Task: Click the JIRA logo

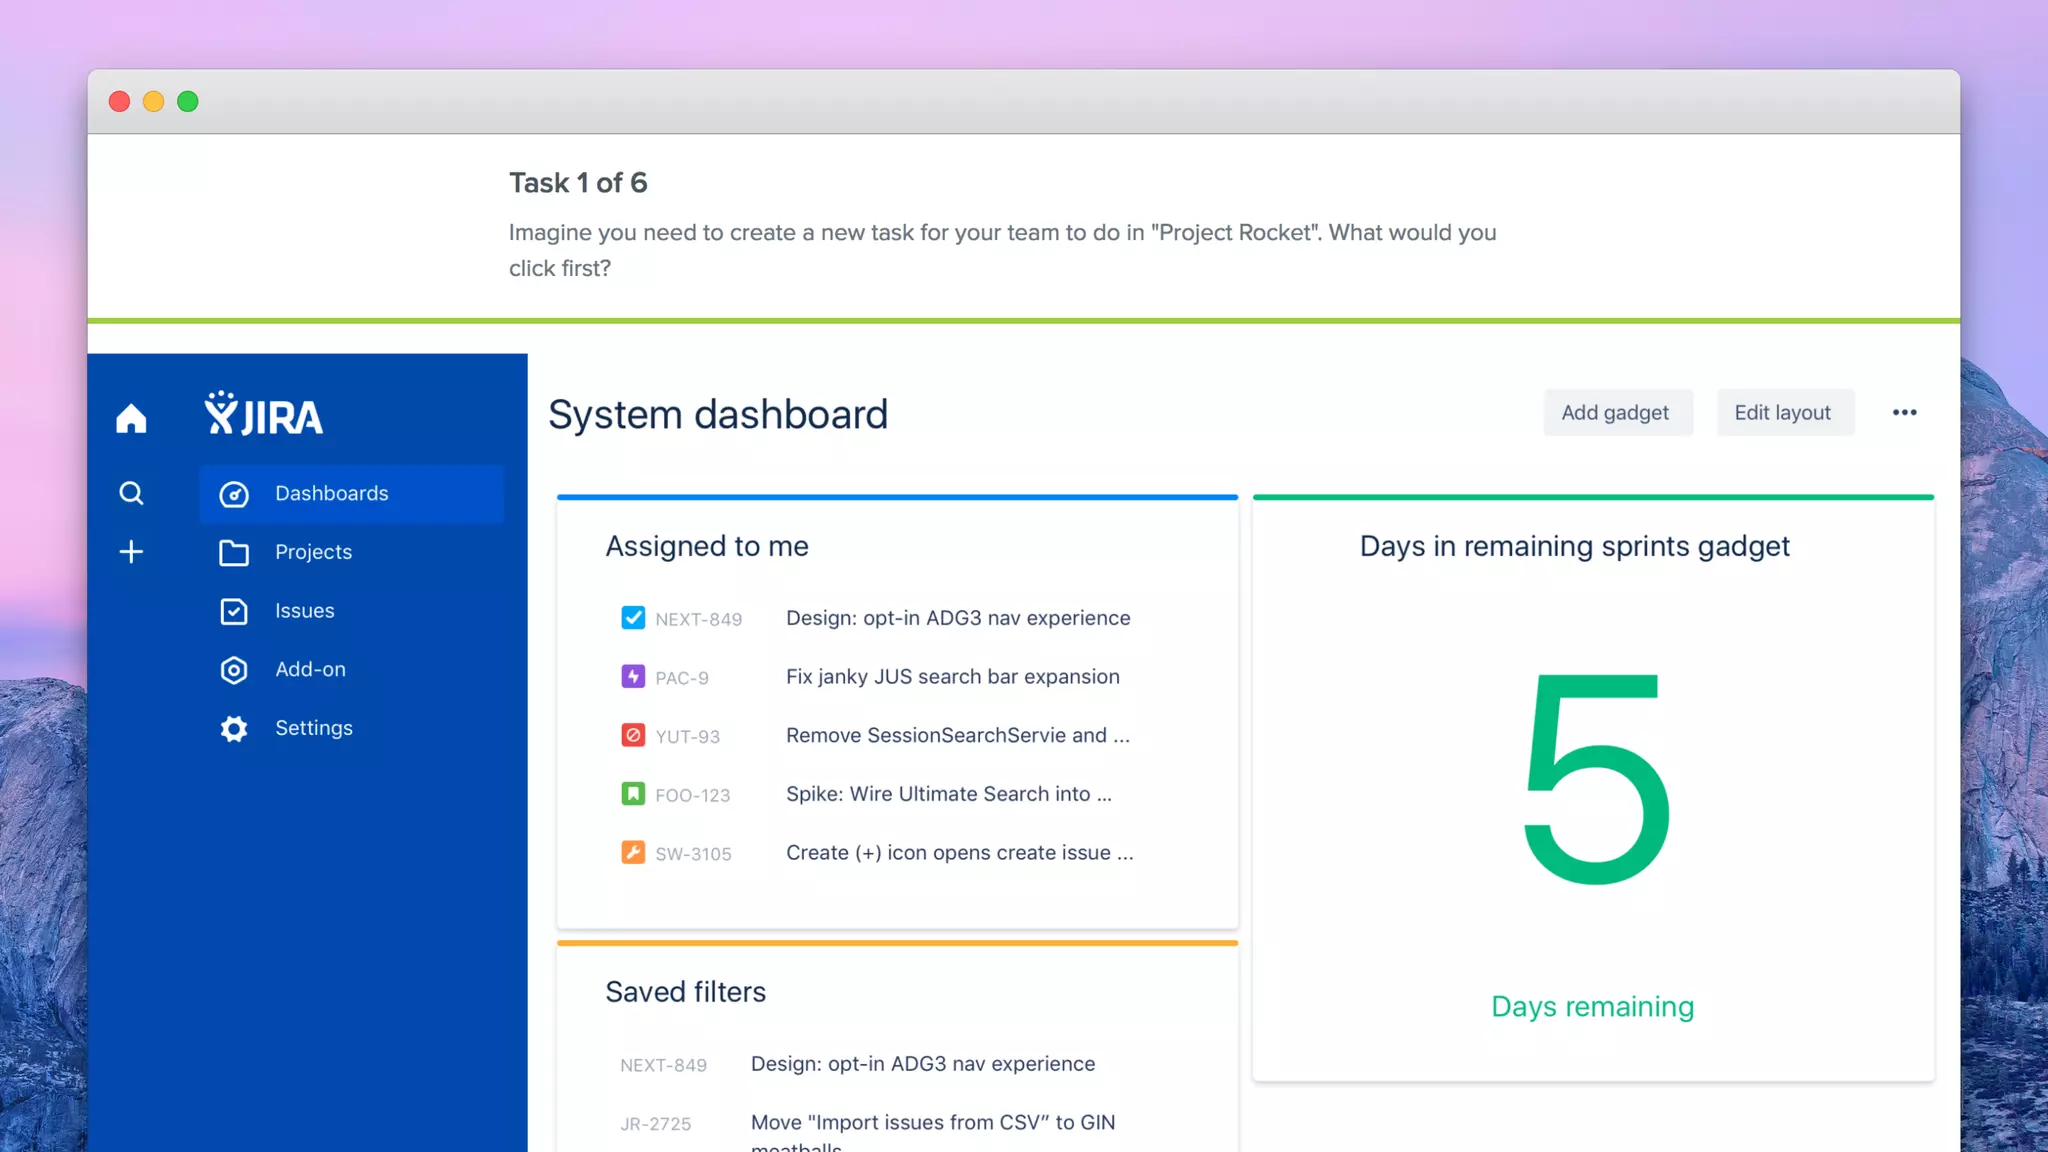Action: pos(264,415)
